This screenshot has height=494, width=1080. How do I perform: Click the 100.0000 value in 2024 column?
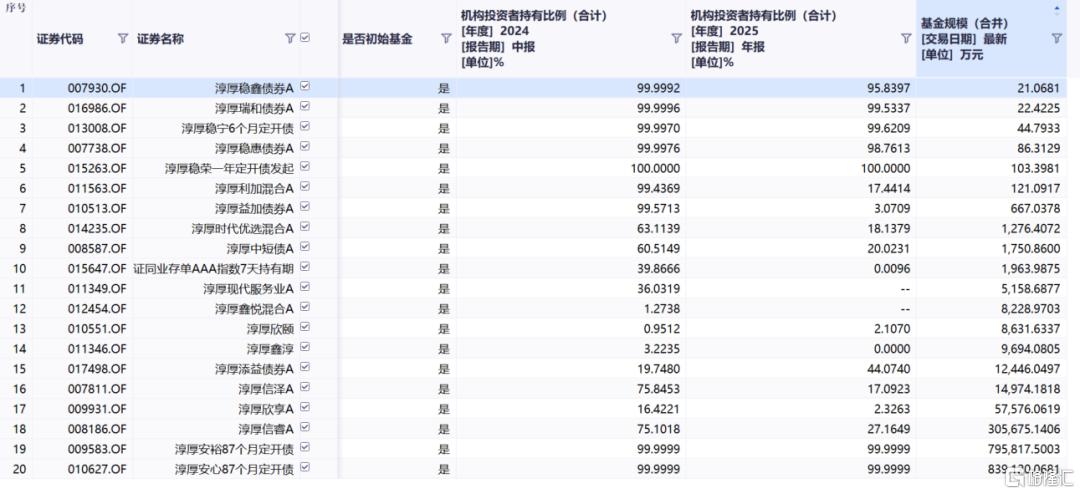click(656, 168)
